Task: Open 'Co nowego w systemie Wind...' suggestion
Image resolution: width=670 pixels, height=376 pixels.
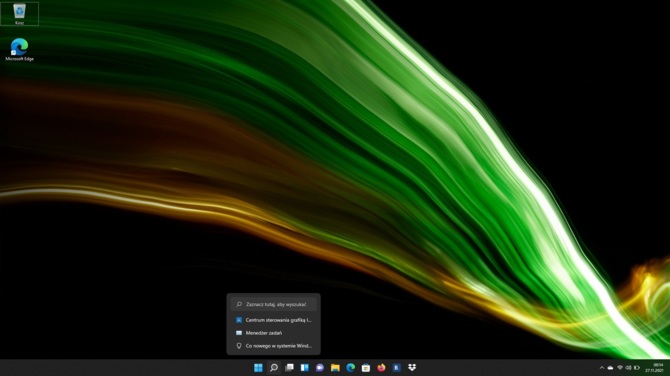Action: pyautogui.click(x=273, y=346)
